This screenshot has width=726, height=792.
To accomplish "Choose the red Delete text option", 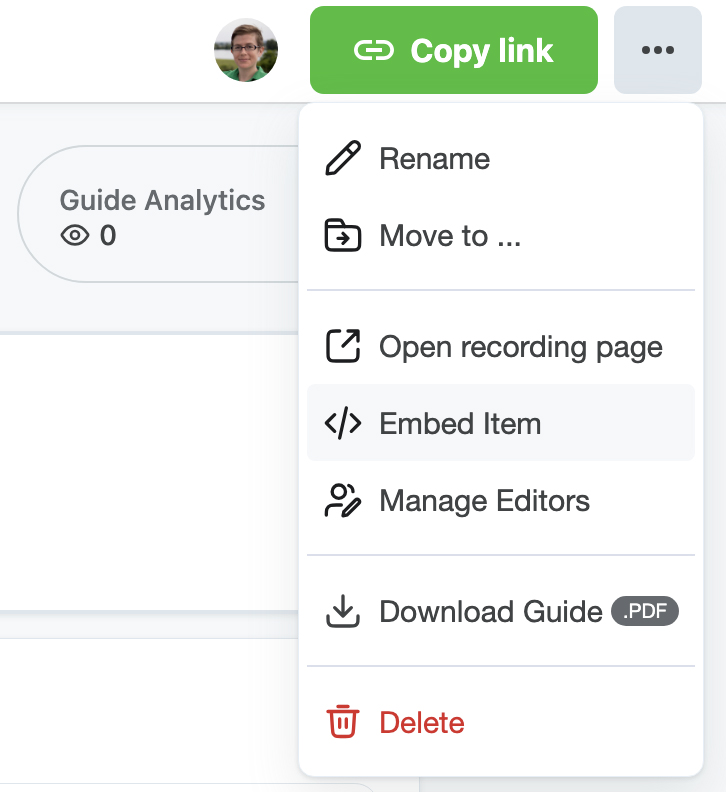I will (422, 722).
